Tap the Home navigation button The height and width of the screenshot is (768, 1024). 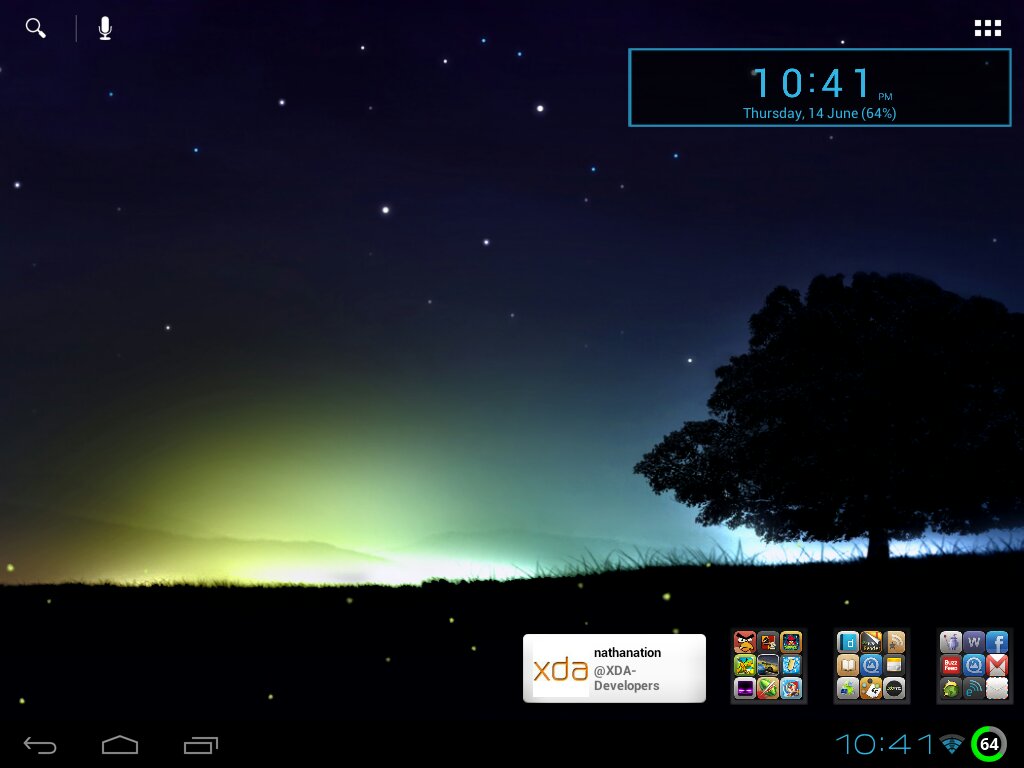pyautogui.click(x=119, y=744)
